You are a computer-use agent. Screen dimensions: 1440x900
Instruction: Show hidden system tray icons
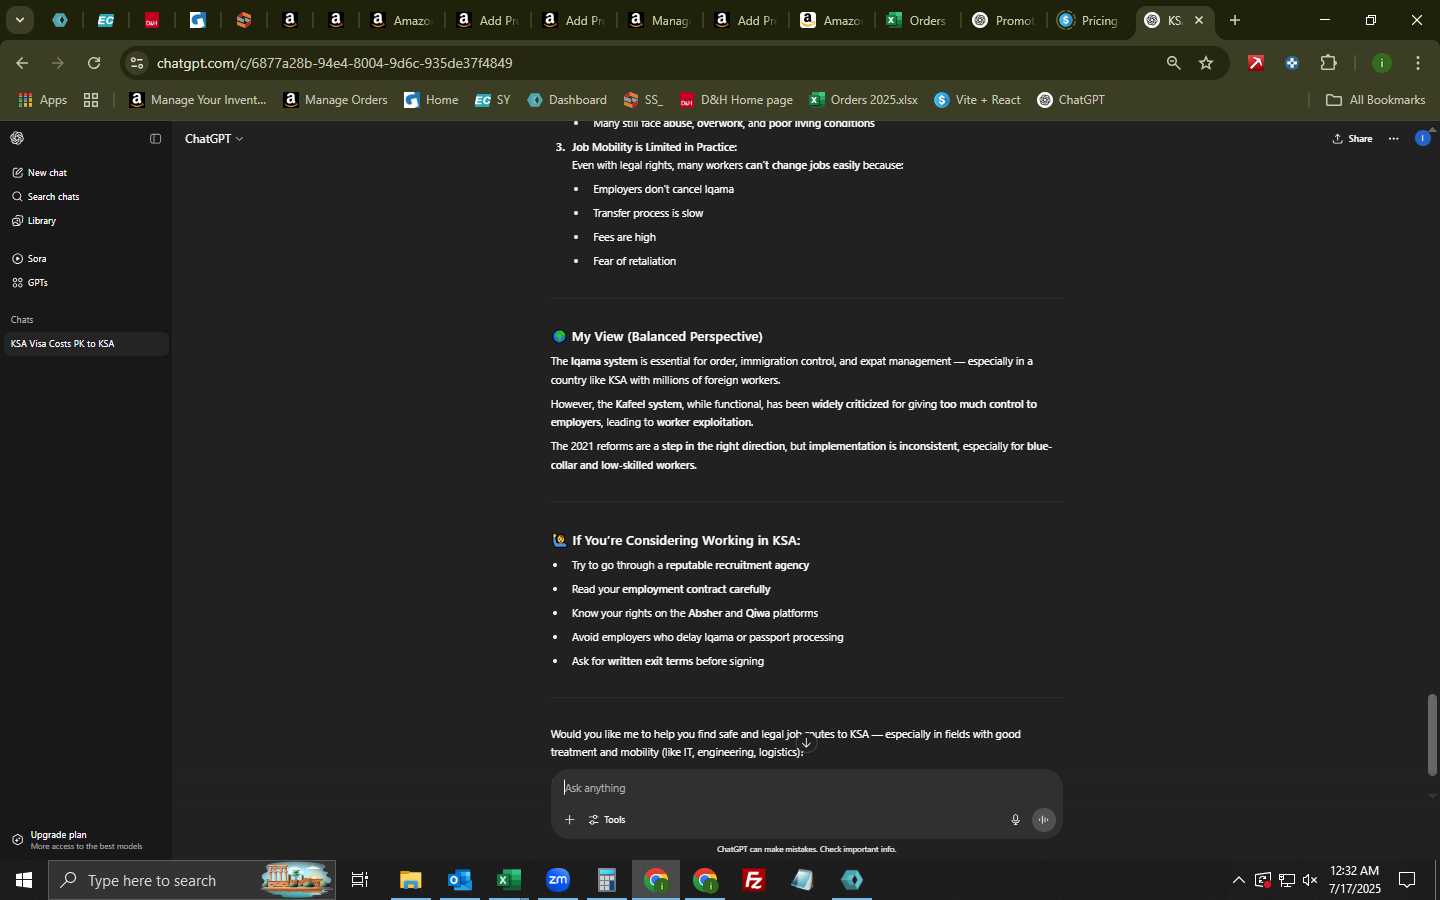1239,881
